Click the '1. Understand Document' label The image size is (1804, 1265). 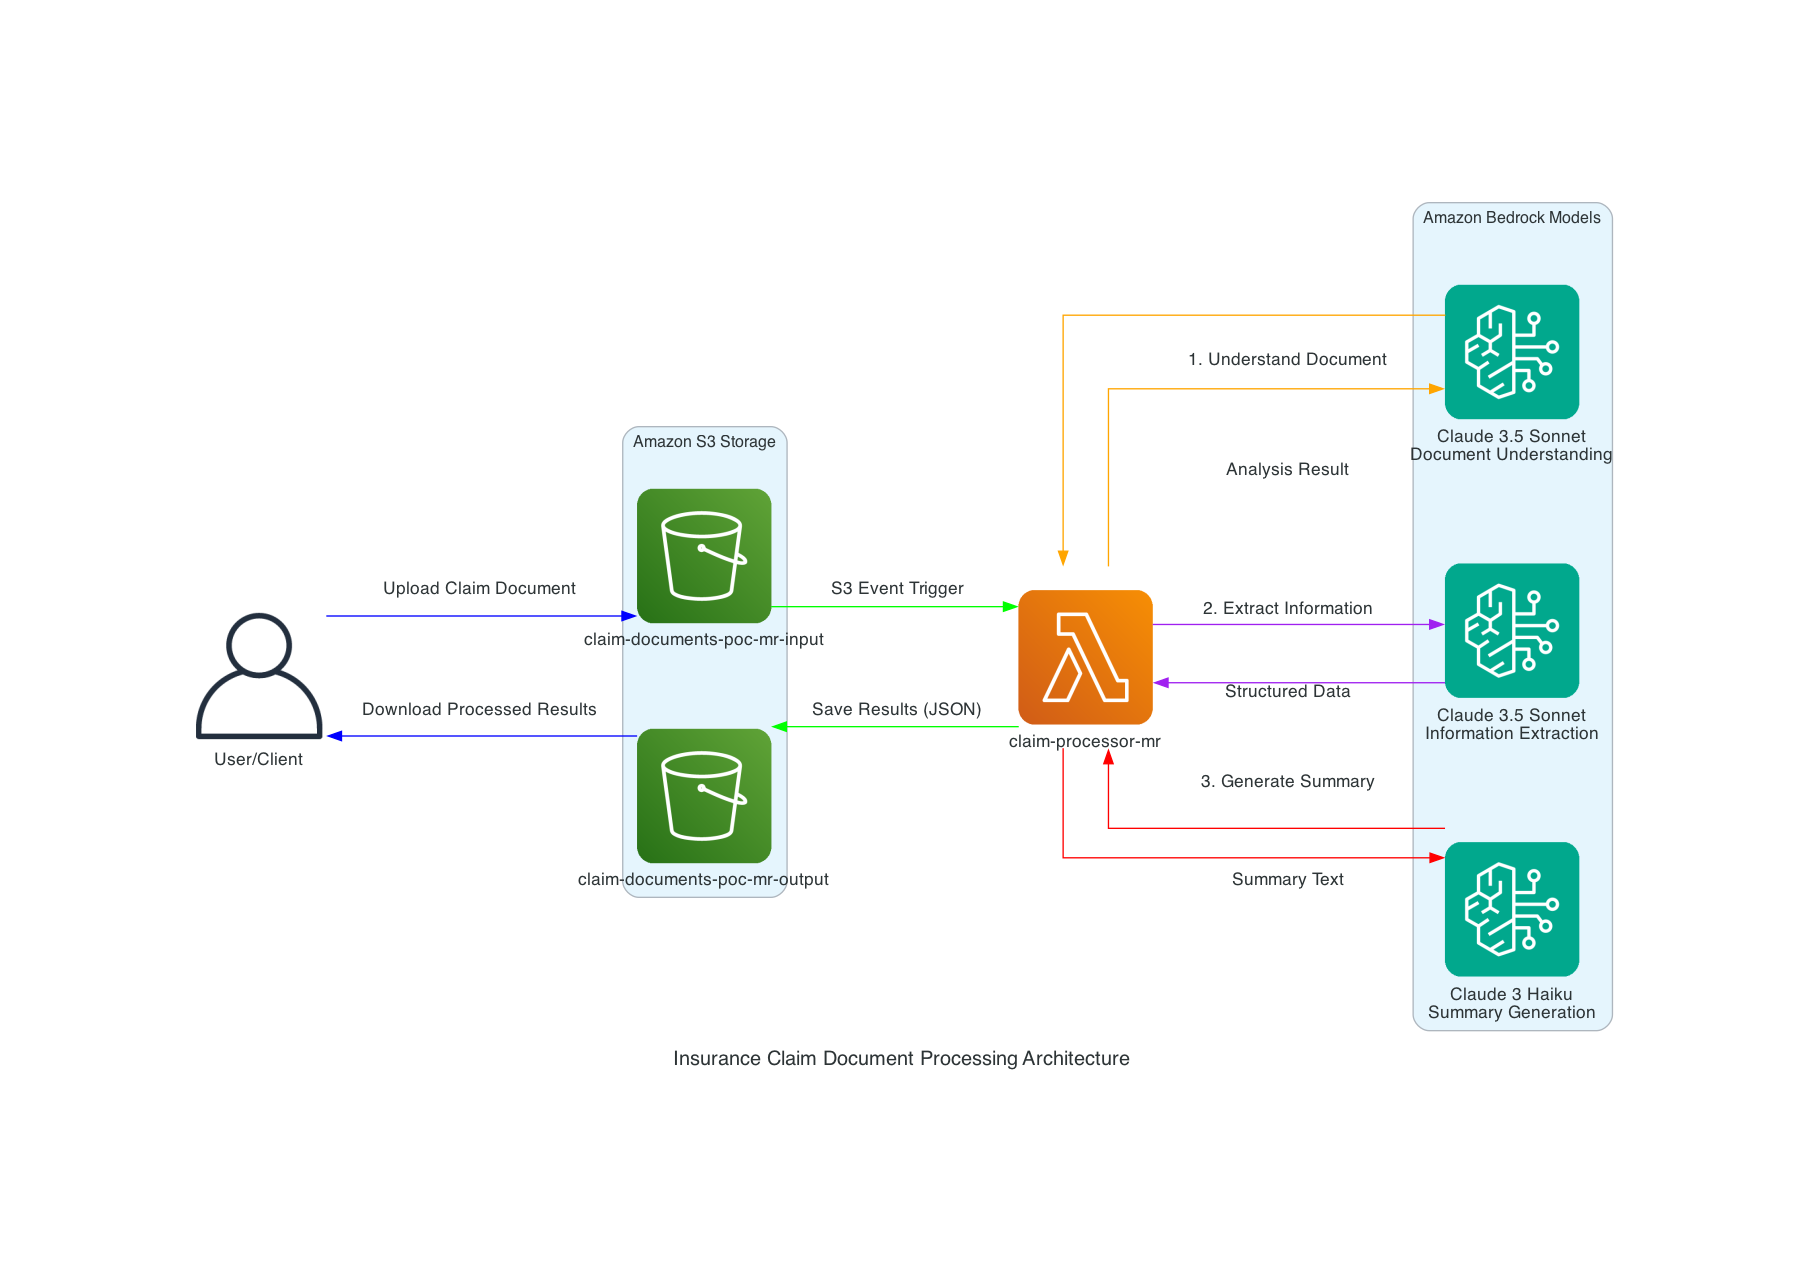(x=1287, y=359)
